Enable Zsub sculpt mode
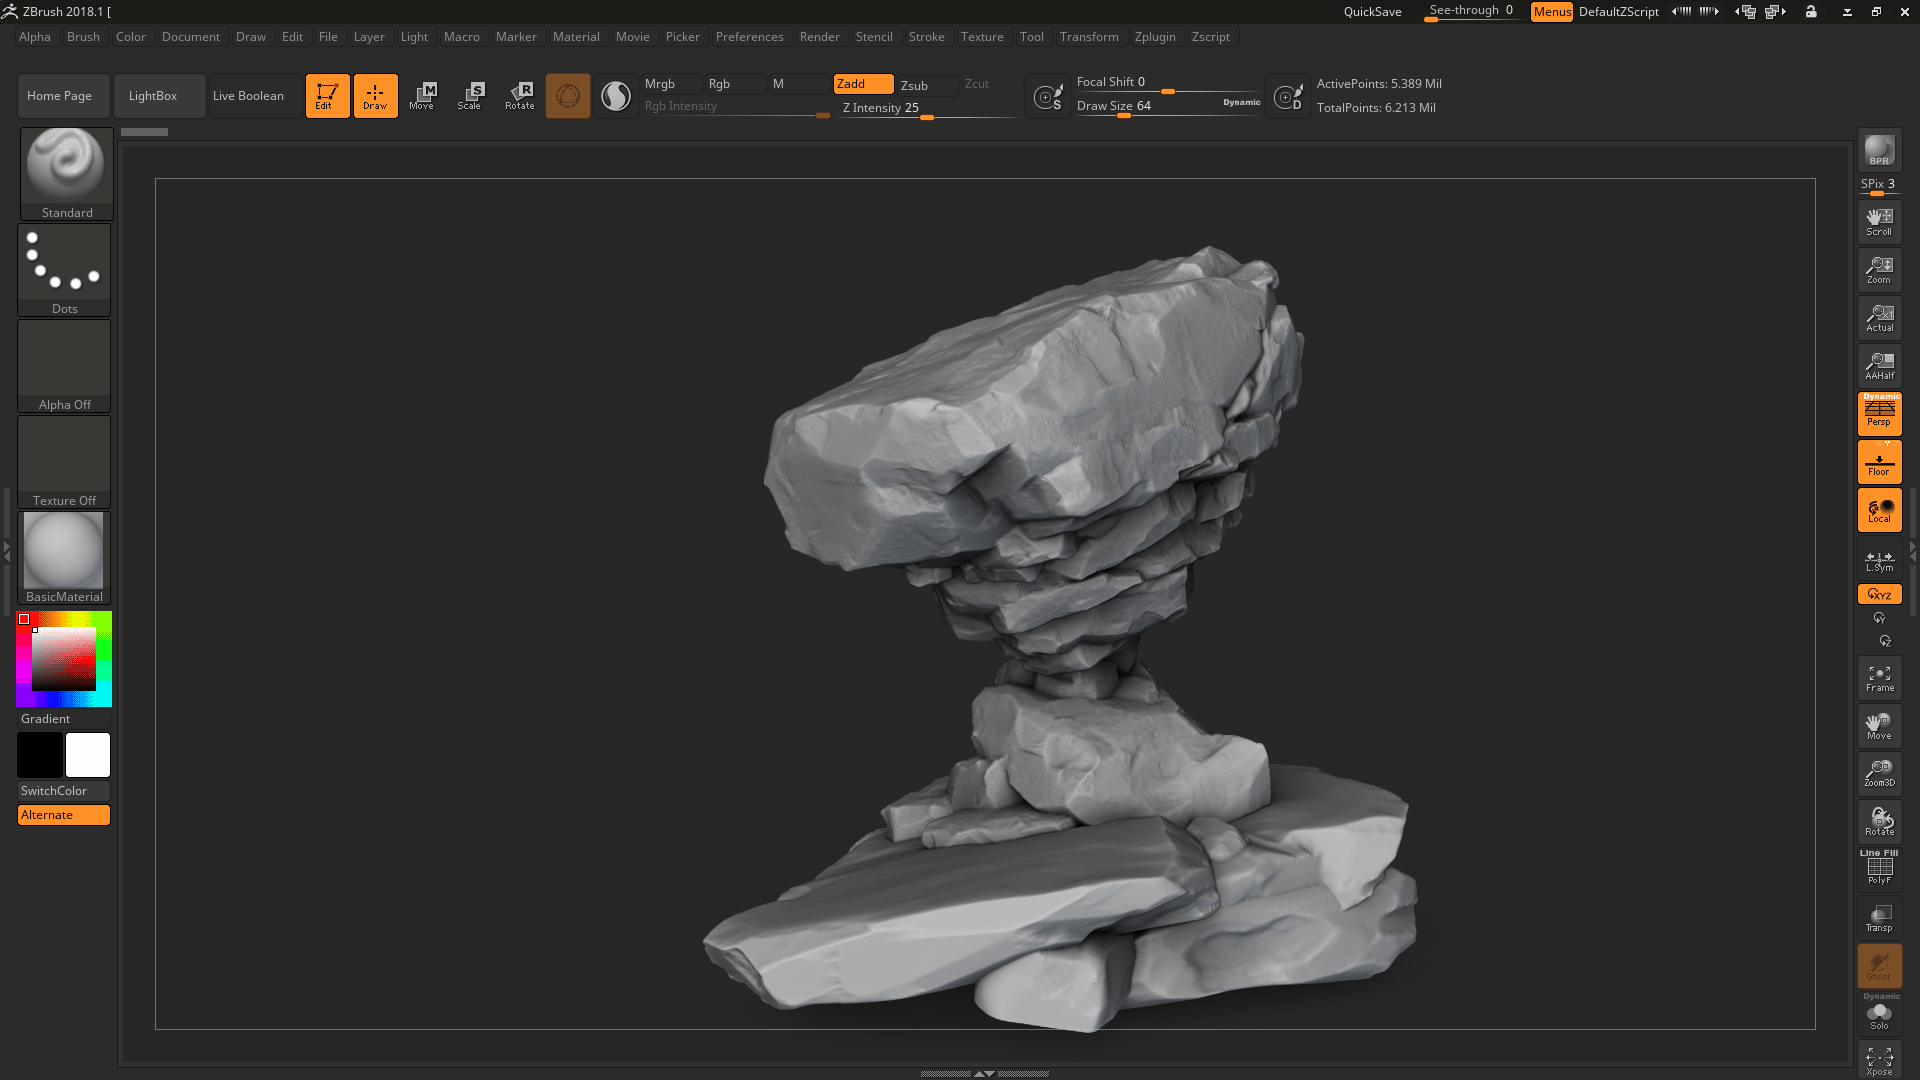The width and height of the screenshot is (1920, 1080). coord(925,85)
